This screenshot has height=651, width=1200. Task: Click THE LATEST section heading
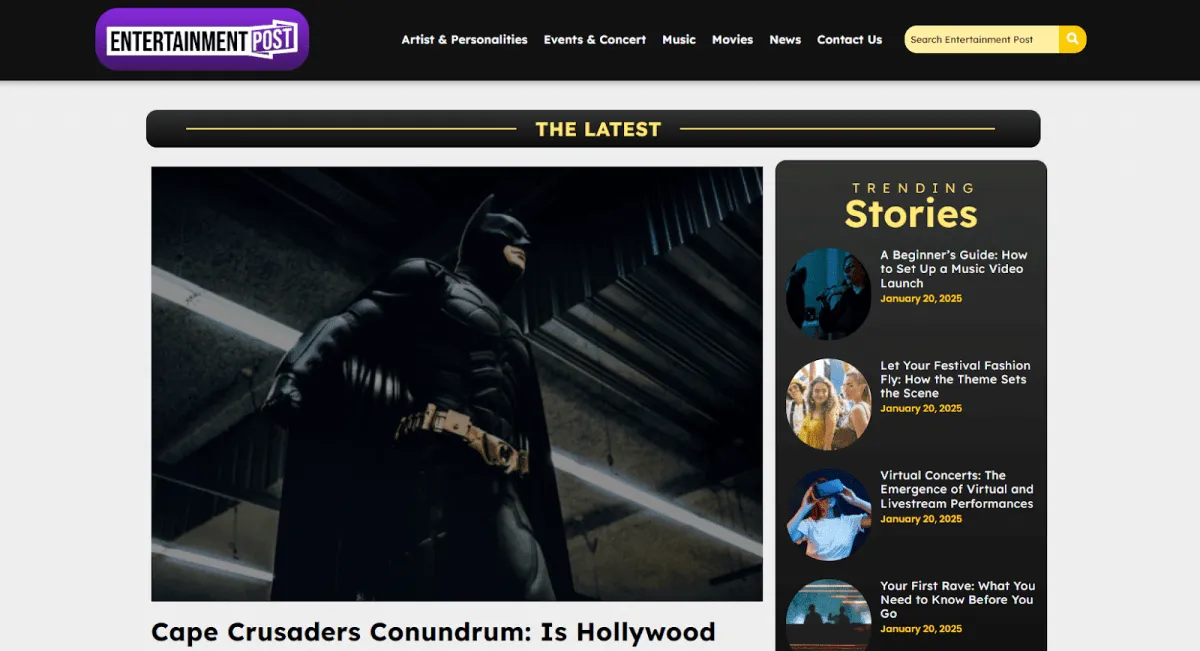click(x=598, y=129)
